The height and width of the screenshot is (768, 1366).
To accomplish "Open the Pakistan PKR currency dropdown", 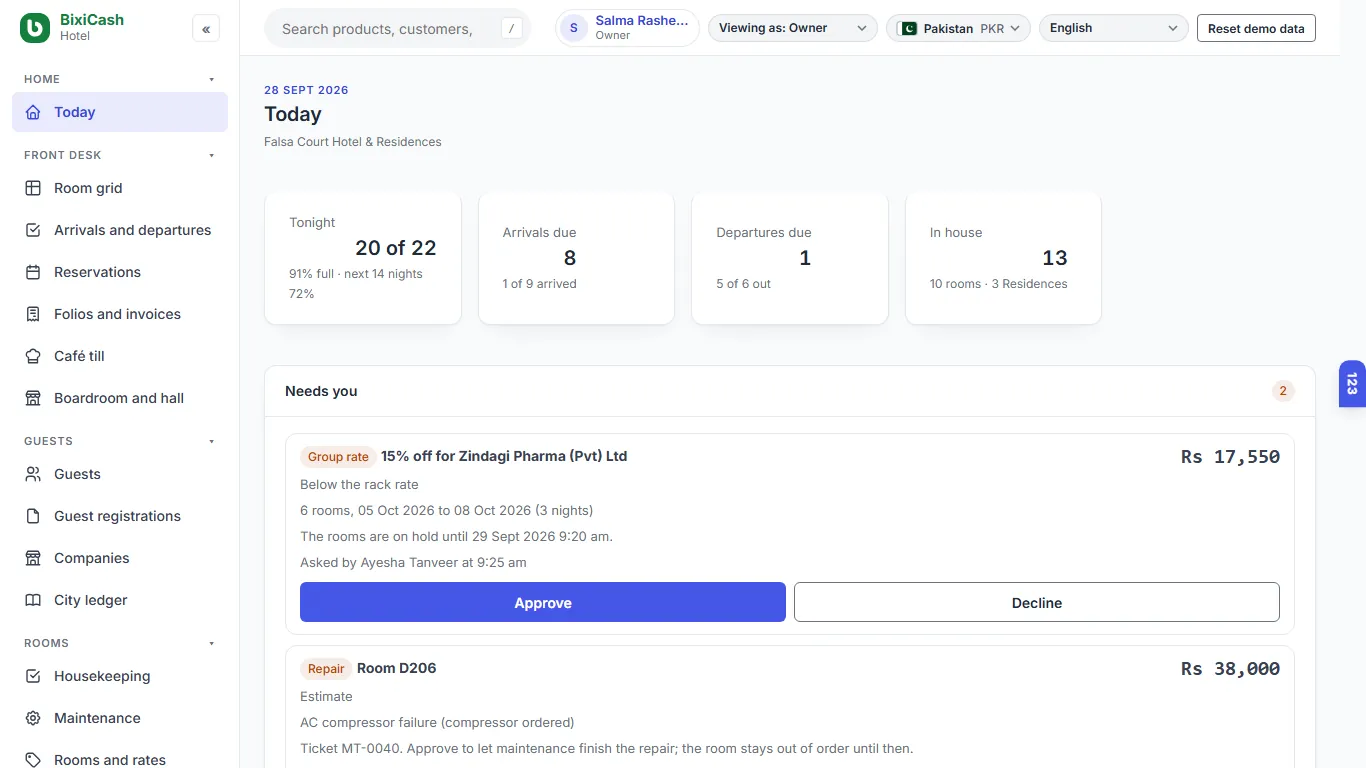I will [x=958, y=28].
